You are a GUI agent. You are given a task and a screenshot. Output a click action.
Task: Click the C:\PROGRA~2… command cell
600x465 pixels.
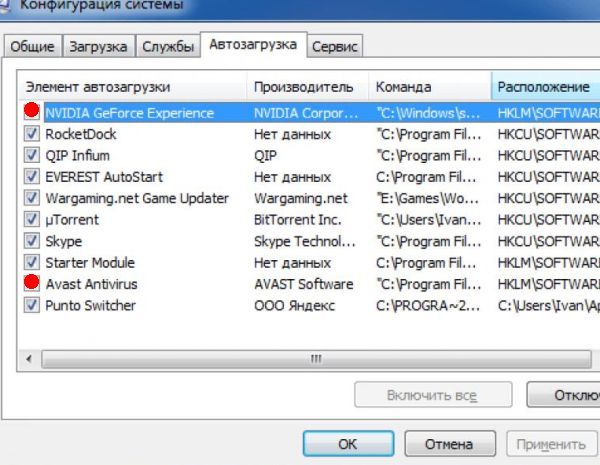(428, 305)
